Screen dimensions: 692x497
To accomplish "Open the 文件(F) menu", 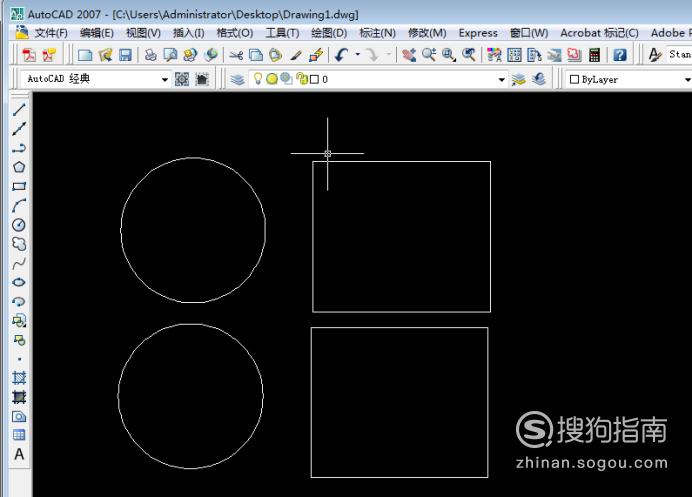I will 51,33.
